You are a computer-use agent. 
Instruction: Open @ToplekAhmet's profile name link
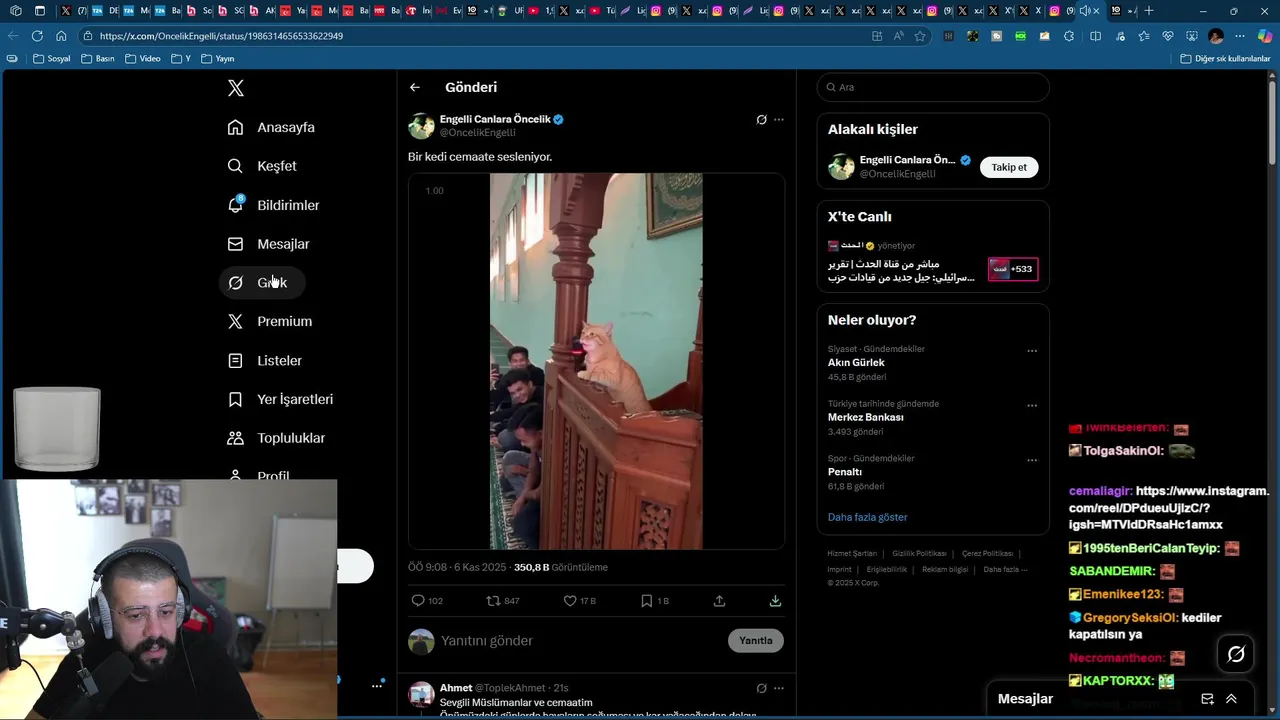[x=510, y=688]
